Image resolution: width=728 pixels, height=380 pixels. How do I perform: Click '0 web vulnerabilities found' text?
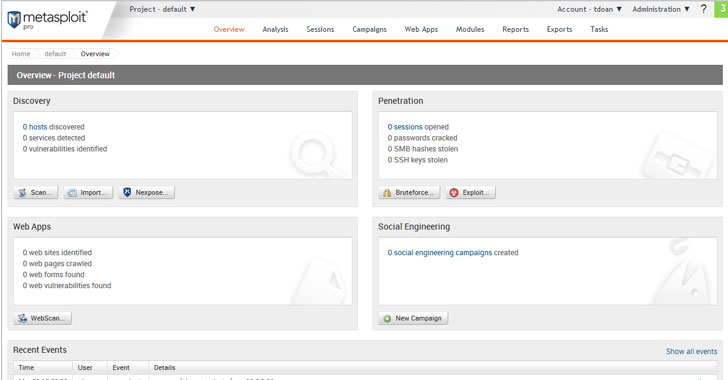67,285
